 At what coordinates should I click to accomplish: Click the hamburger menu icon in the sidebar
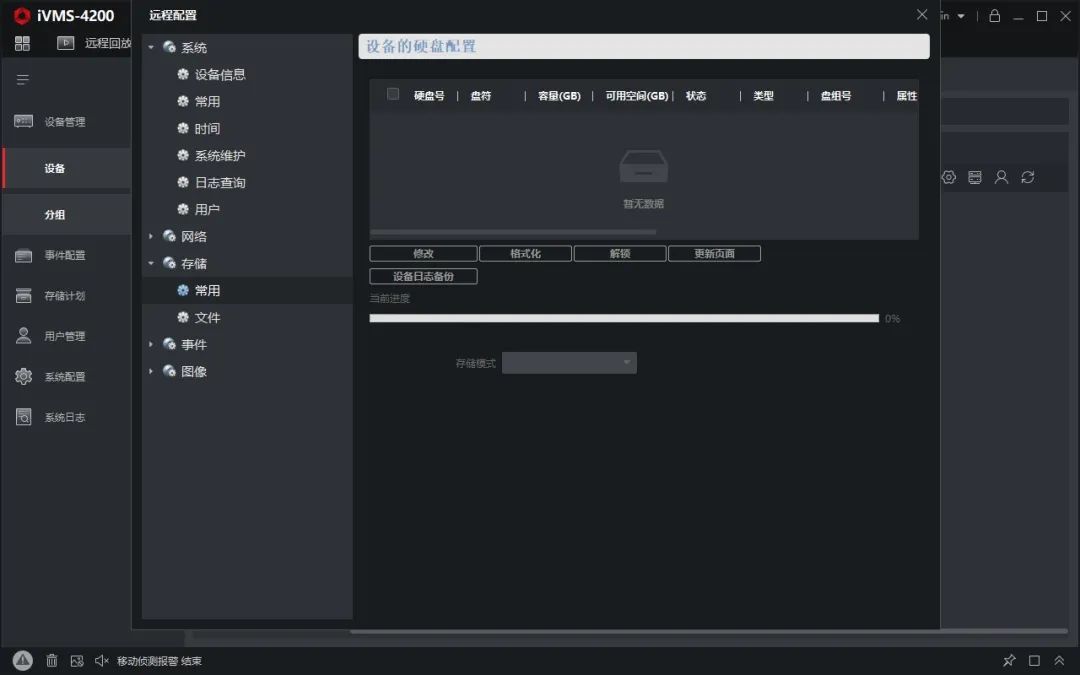(x=23, y=80)
